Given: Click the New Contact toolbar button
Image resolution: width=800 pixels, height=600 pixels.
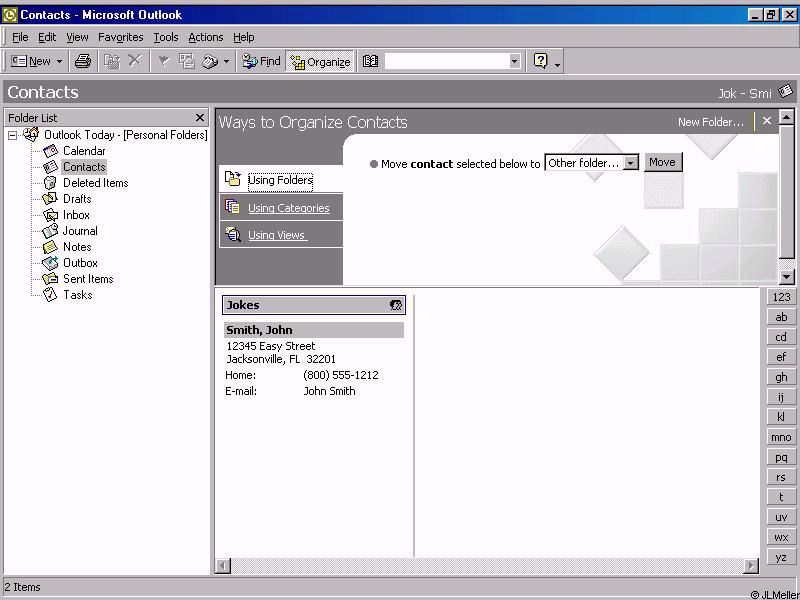Looking at the screenshot, I should click(x=30, y=62).
